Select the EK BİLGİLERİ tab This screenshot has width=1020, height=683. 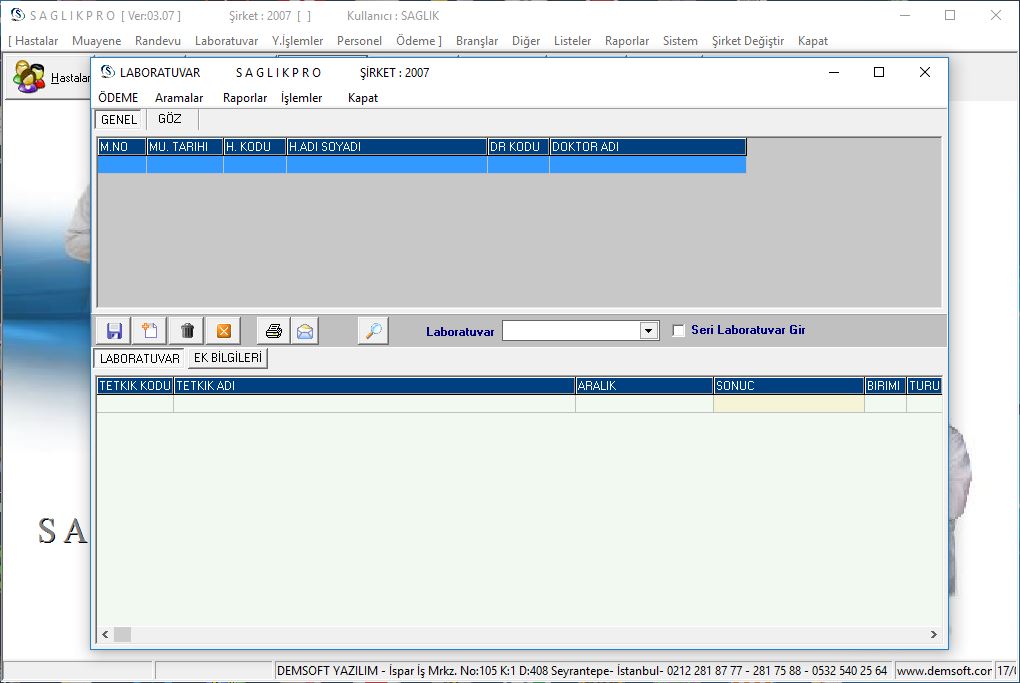pos(228,358)
